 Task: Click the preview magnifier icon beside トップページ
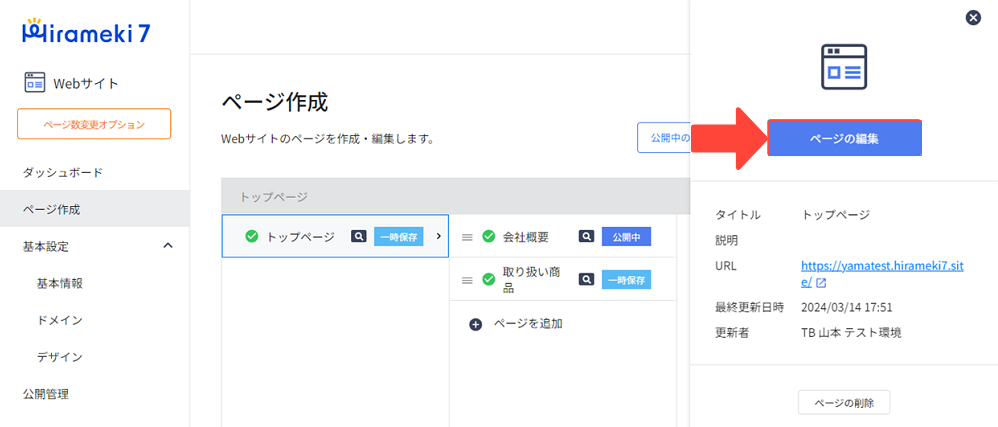pos(359,237)
